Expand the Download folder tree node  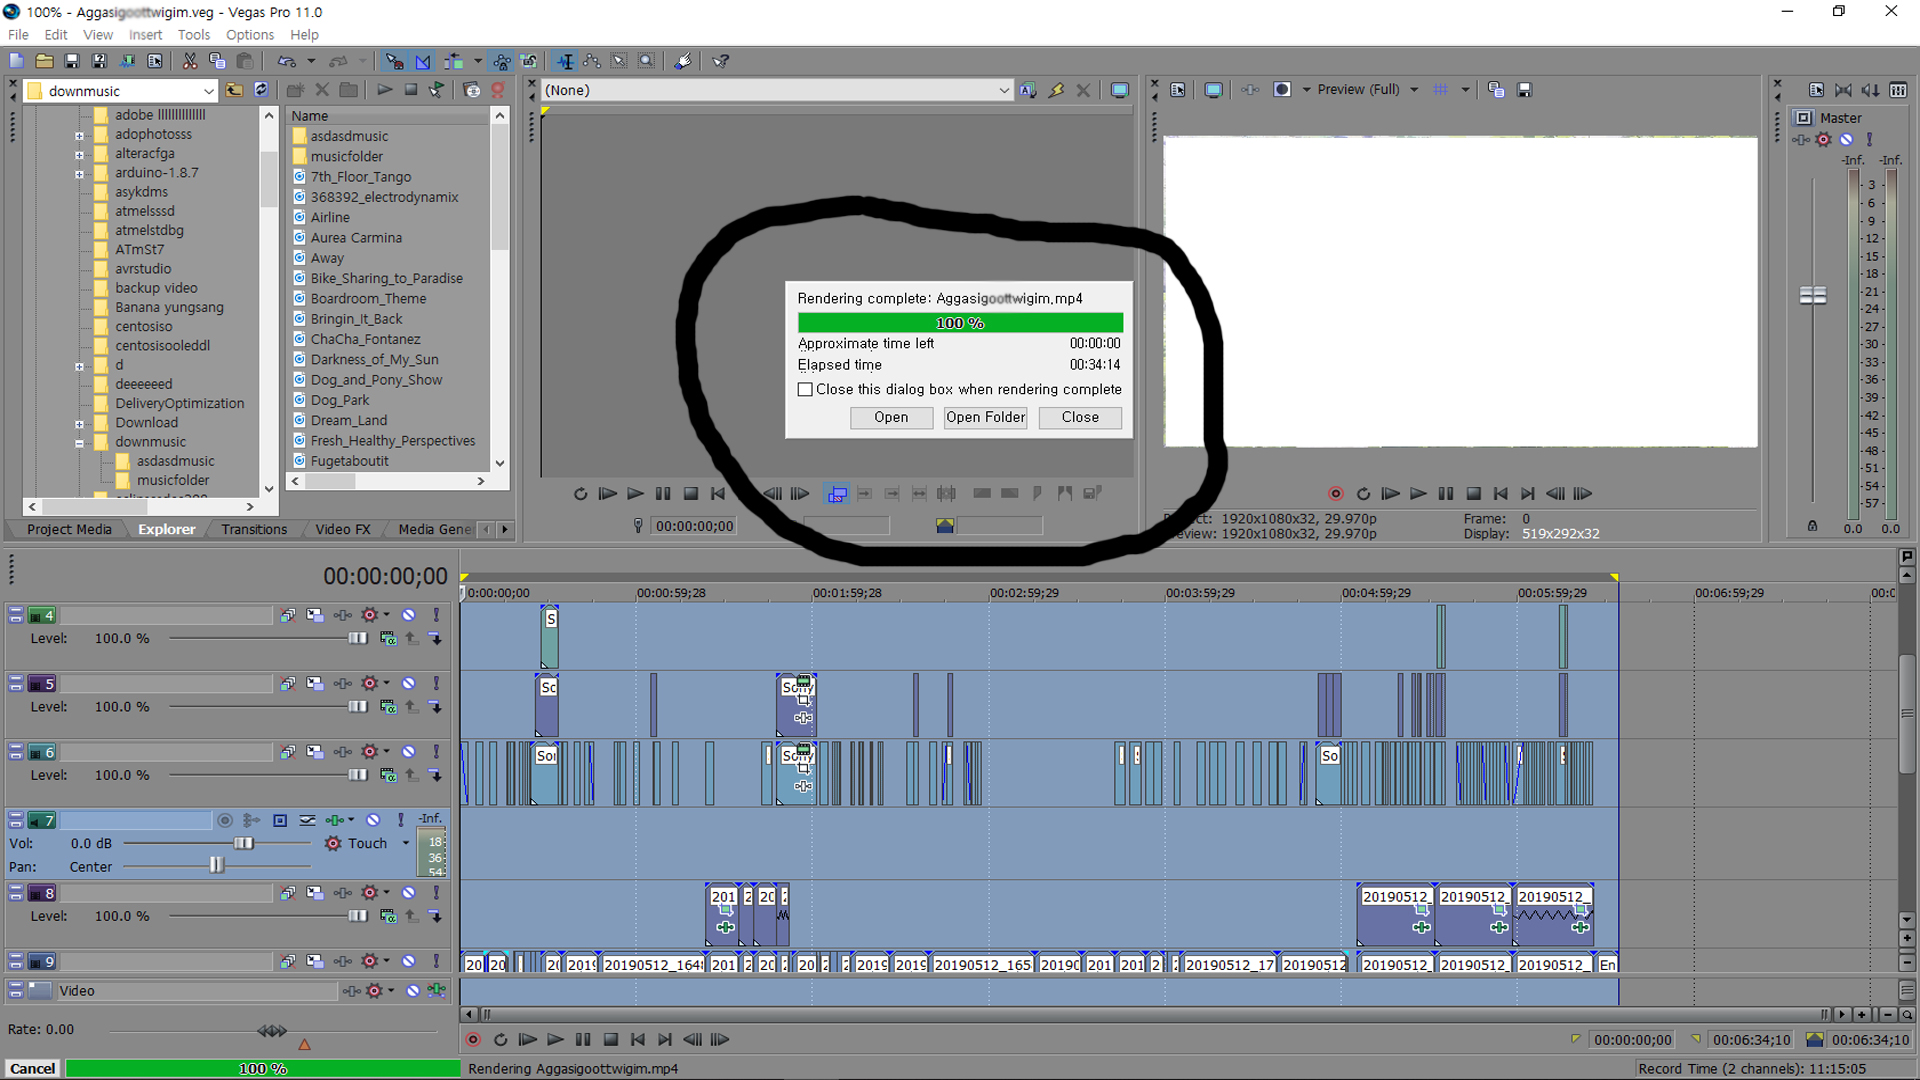pyautogui.click(x=79, y=423)
